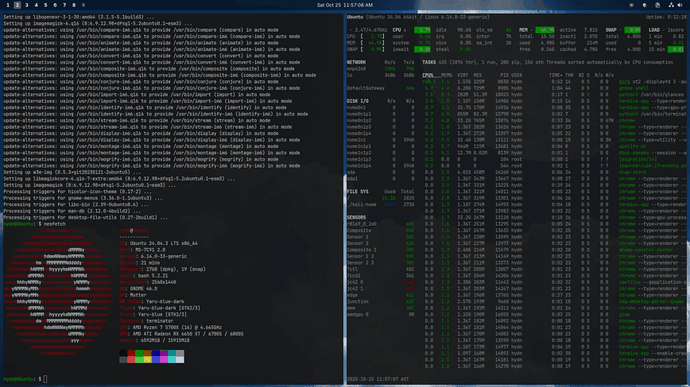Switch to workspace 1
Image resolution: width=690 pixels, height=387 pixels.
point(8,5)
